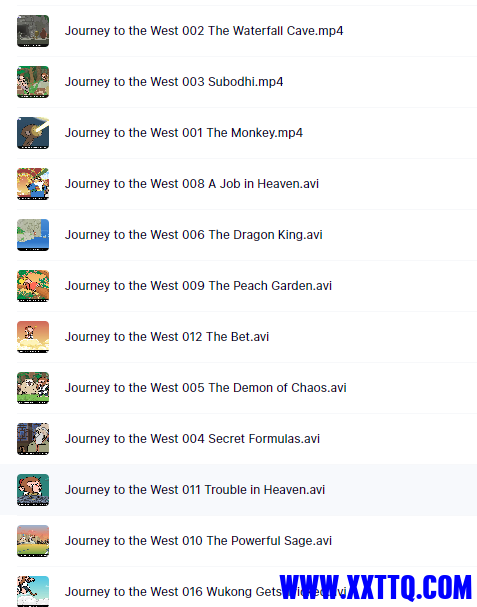Select the 001 The Monkey thumbnail icon
This screenshot has height=607, width=477.
(x=33, y=133)
